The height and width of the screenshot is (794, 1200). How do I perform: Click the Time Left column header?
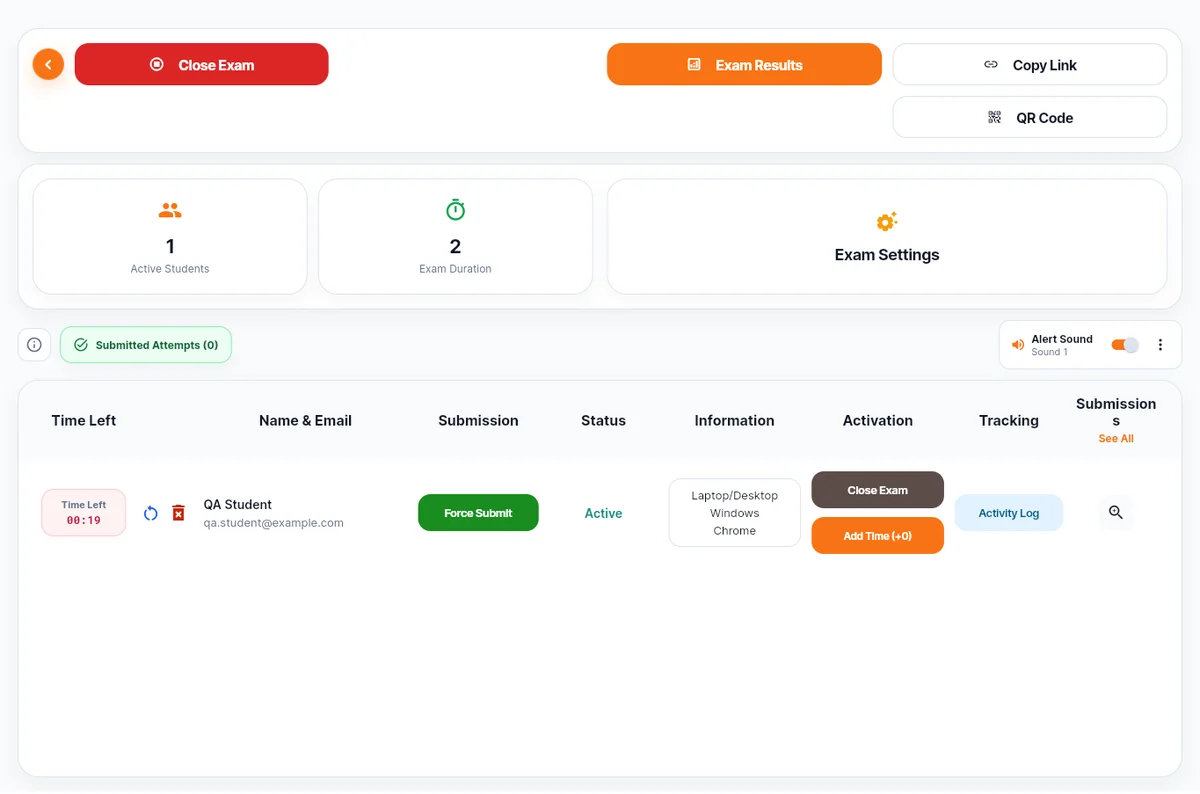coord(84,421)
